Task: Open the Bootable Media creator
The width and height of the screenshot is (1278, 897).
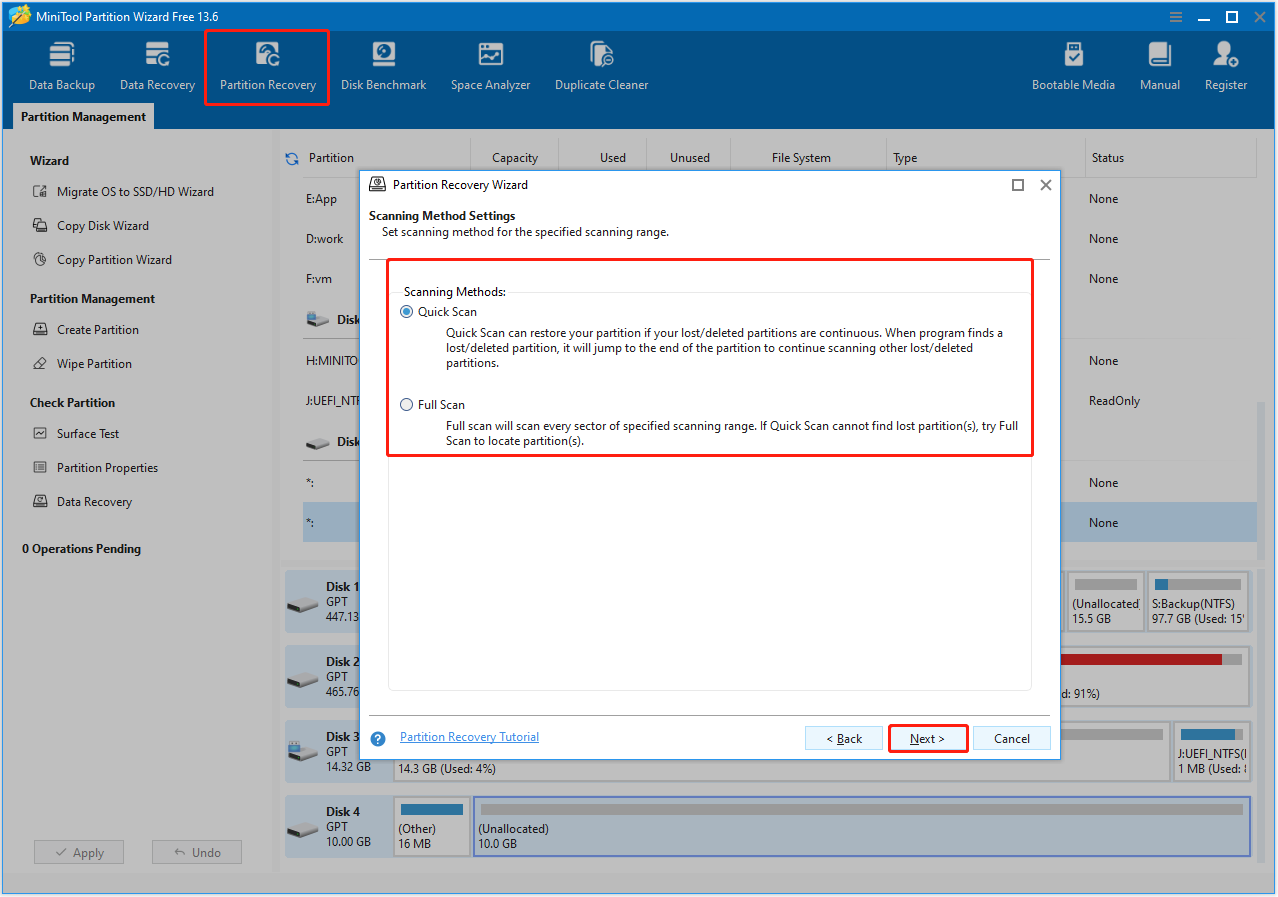Action: (1073, 63)
